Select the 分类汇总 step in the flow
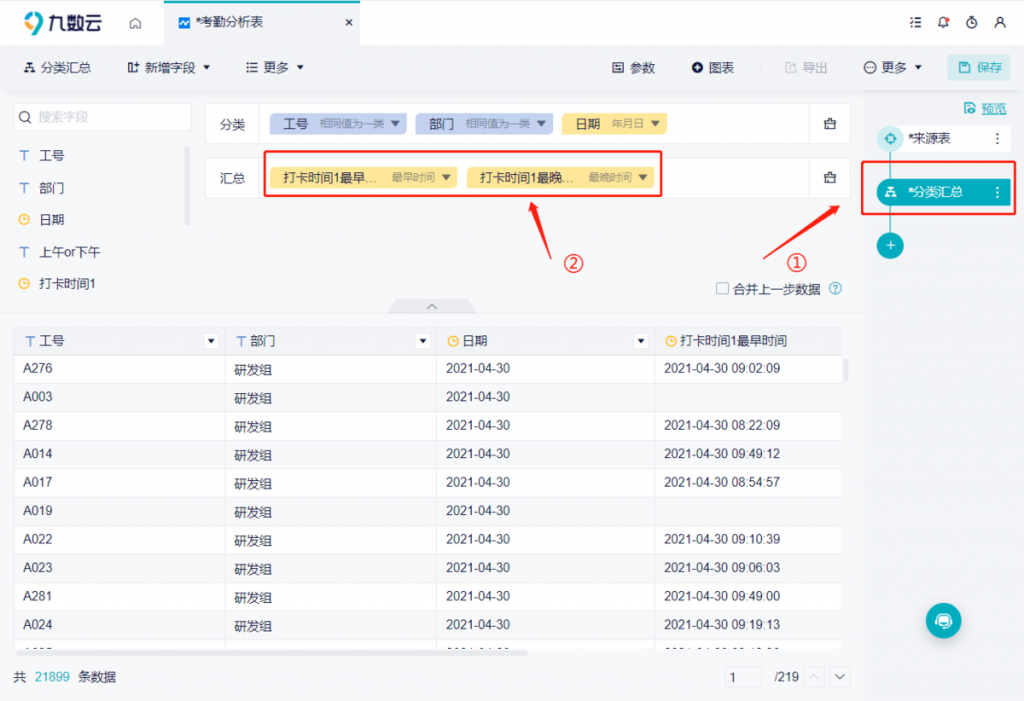 click(x=937, y=192)
